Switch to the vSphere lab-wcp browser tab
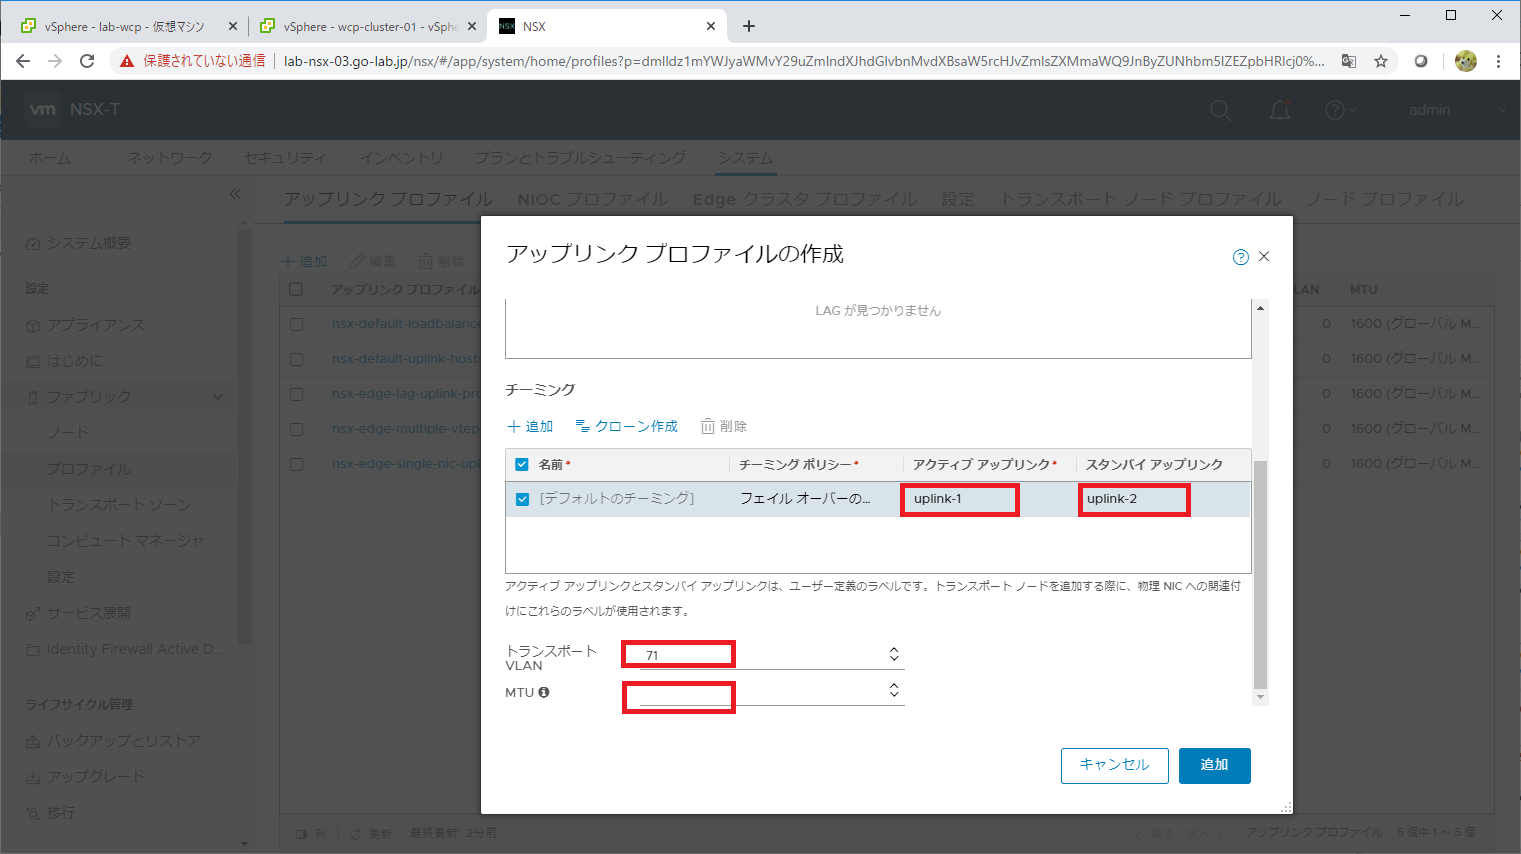The image size is (1521, 854). click(125, 26)
